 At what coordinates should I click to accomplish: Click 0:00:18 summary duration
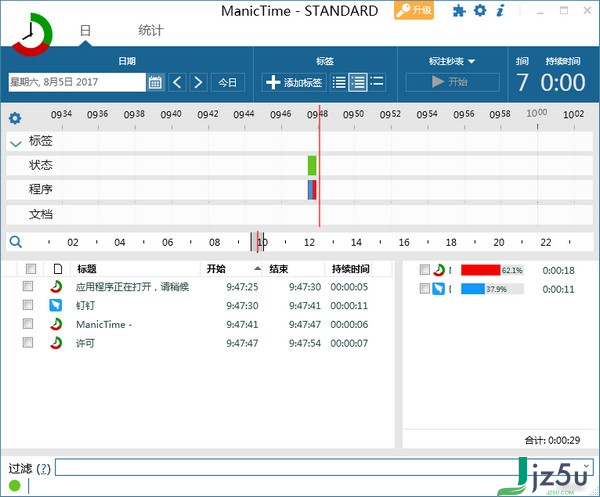pyautogui.click(x=559, y=270)
